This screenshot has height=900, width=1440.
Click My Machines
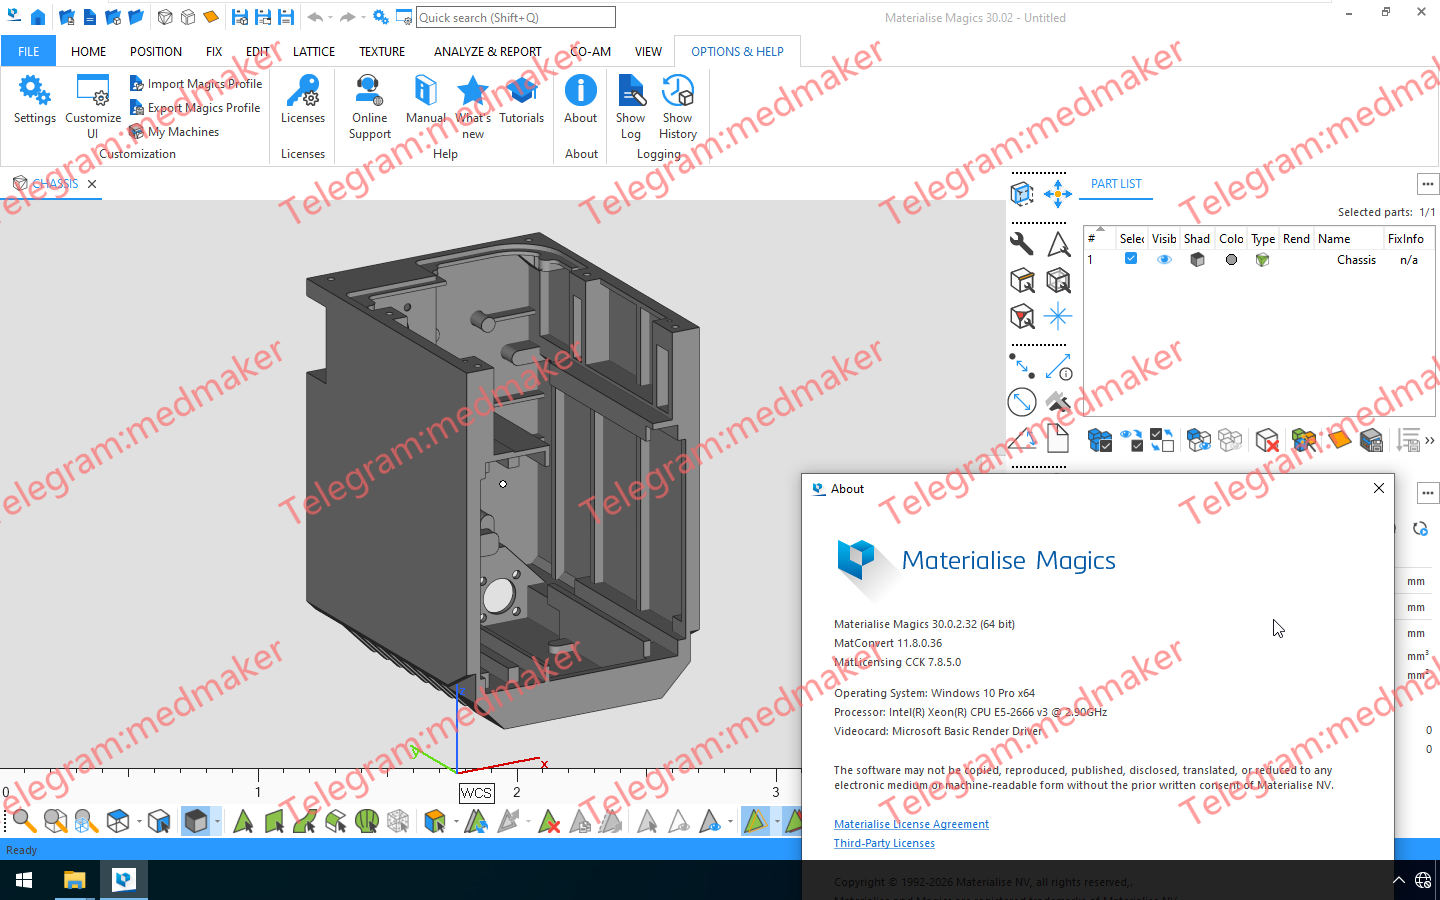(x=174, y=132)
